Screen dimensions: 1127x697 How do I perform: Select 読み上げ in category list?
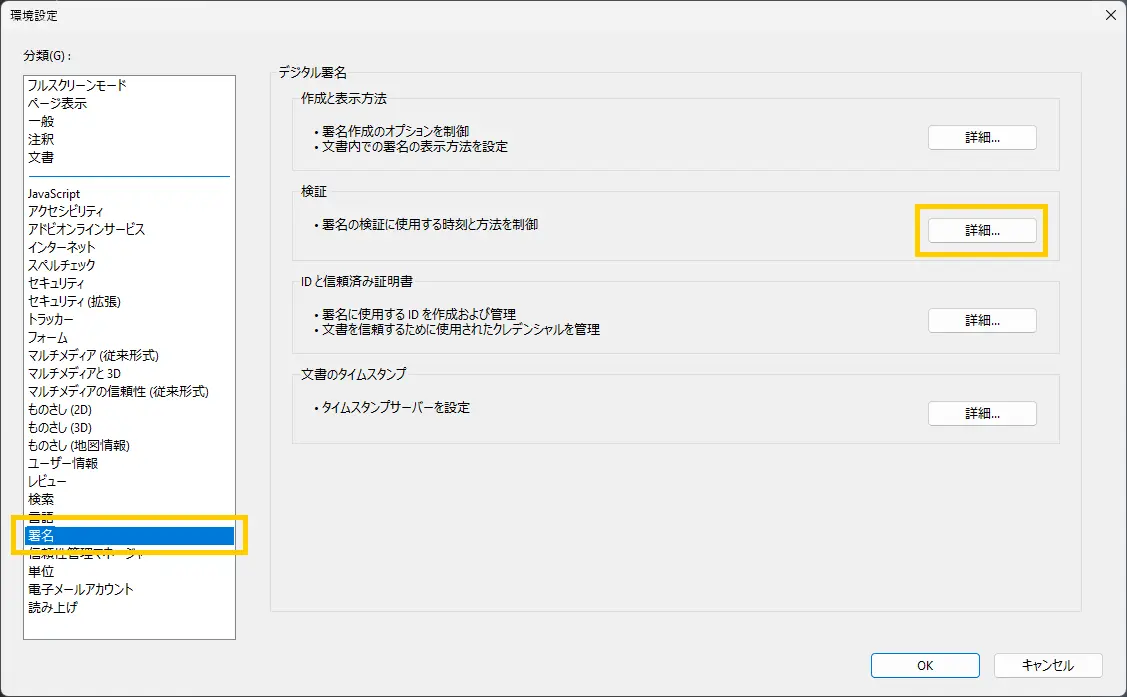point(52,608)
